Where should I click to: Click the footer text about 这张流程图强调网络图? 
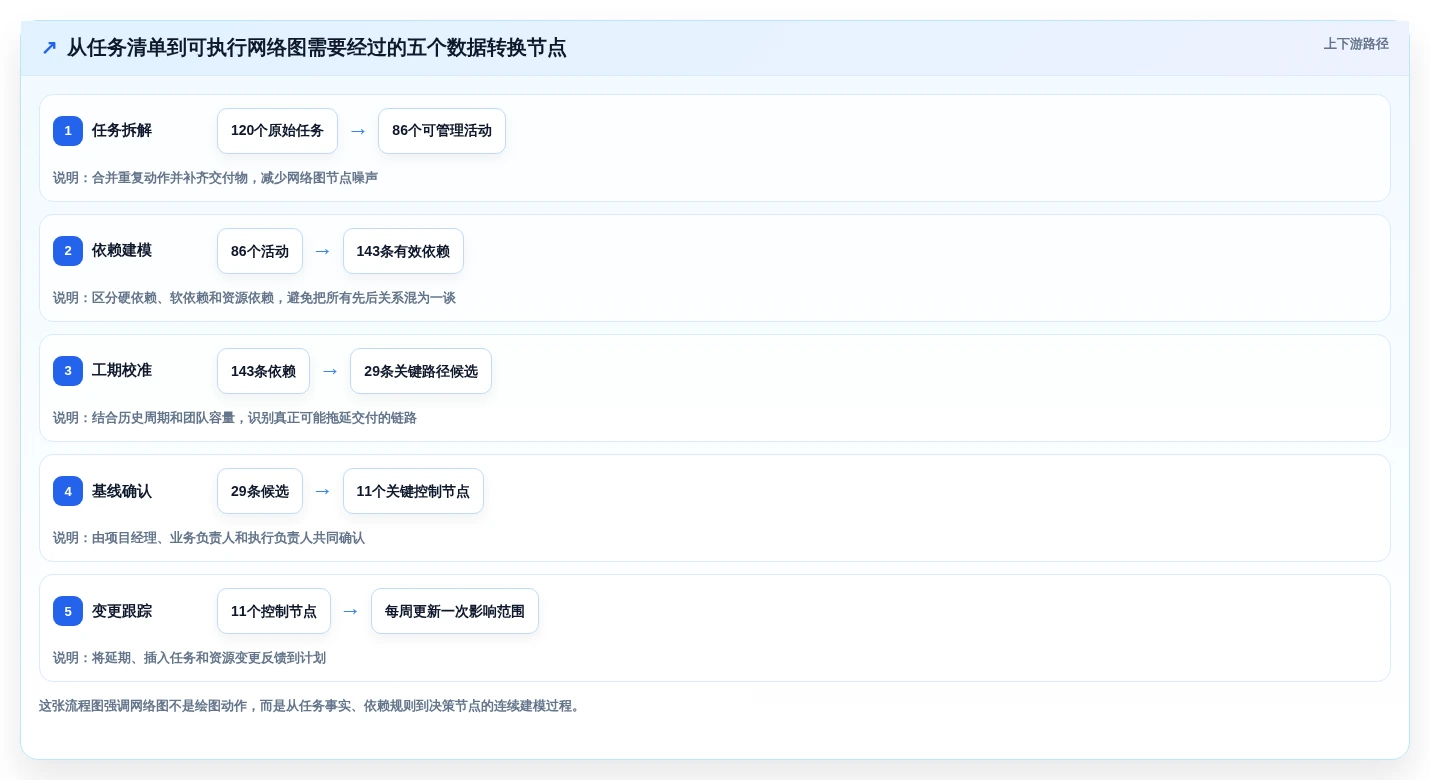[311, 706]
